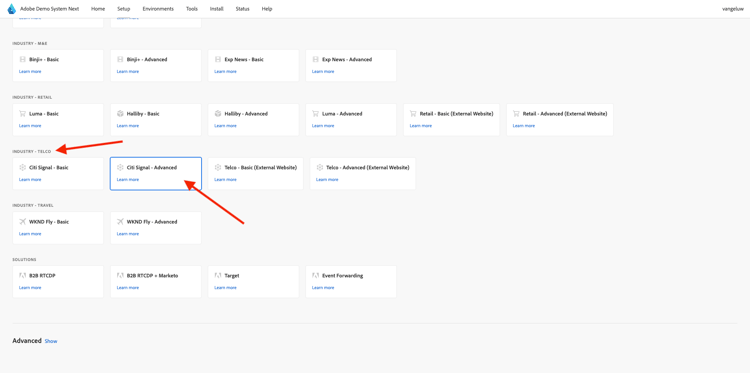The width and height of the screenshot is (750, 373).
Task: Select the WKND Fly - Advanced title
Action: tap(152, 222)
